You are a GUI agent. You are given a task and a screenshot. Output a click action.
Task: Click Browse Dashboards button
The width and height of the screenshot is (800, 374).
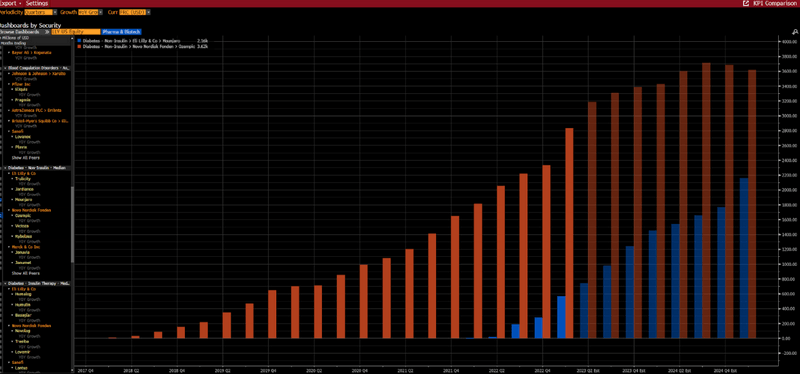(19, 32)
